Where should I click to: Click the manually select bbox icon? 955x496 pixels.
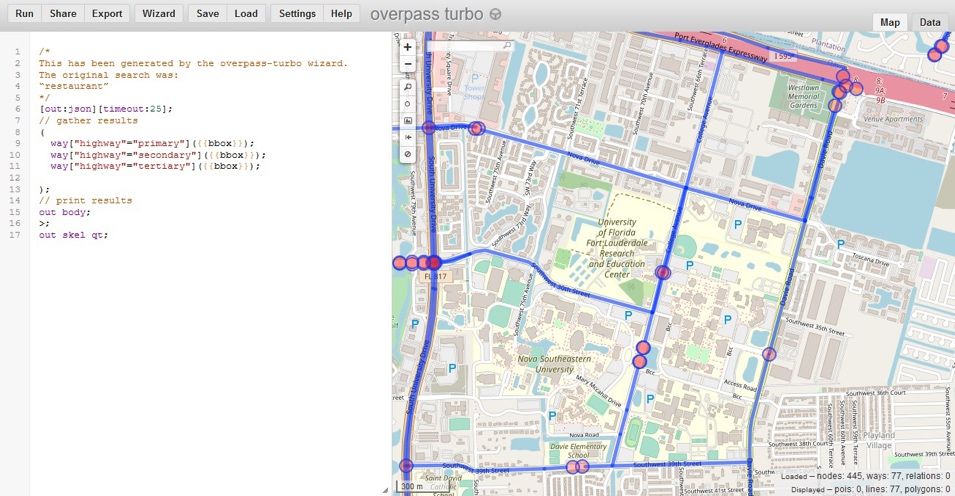pos(408,121)
